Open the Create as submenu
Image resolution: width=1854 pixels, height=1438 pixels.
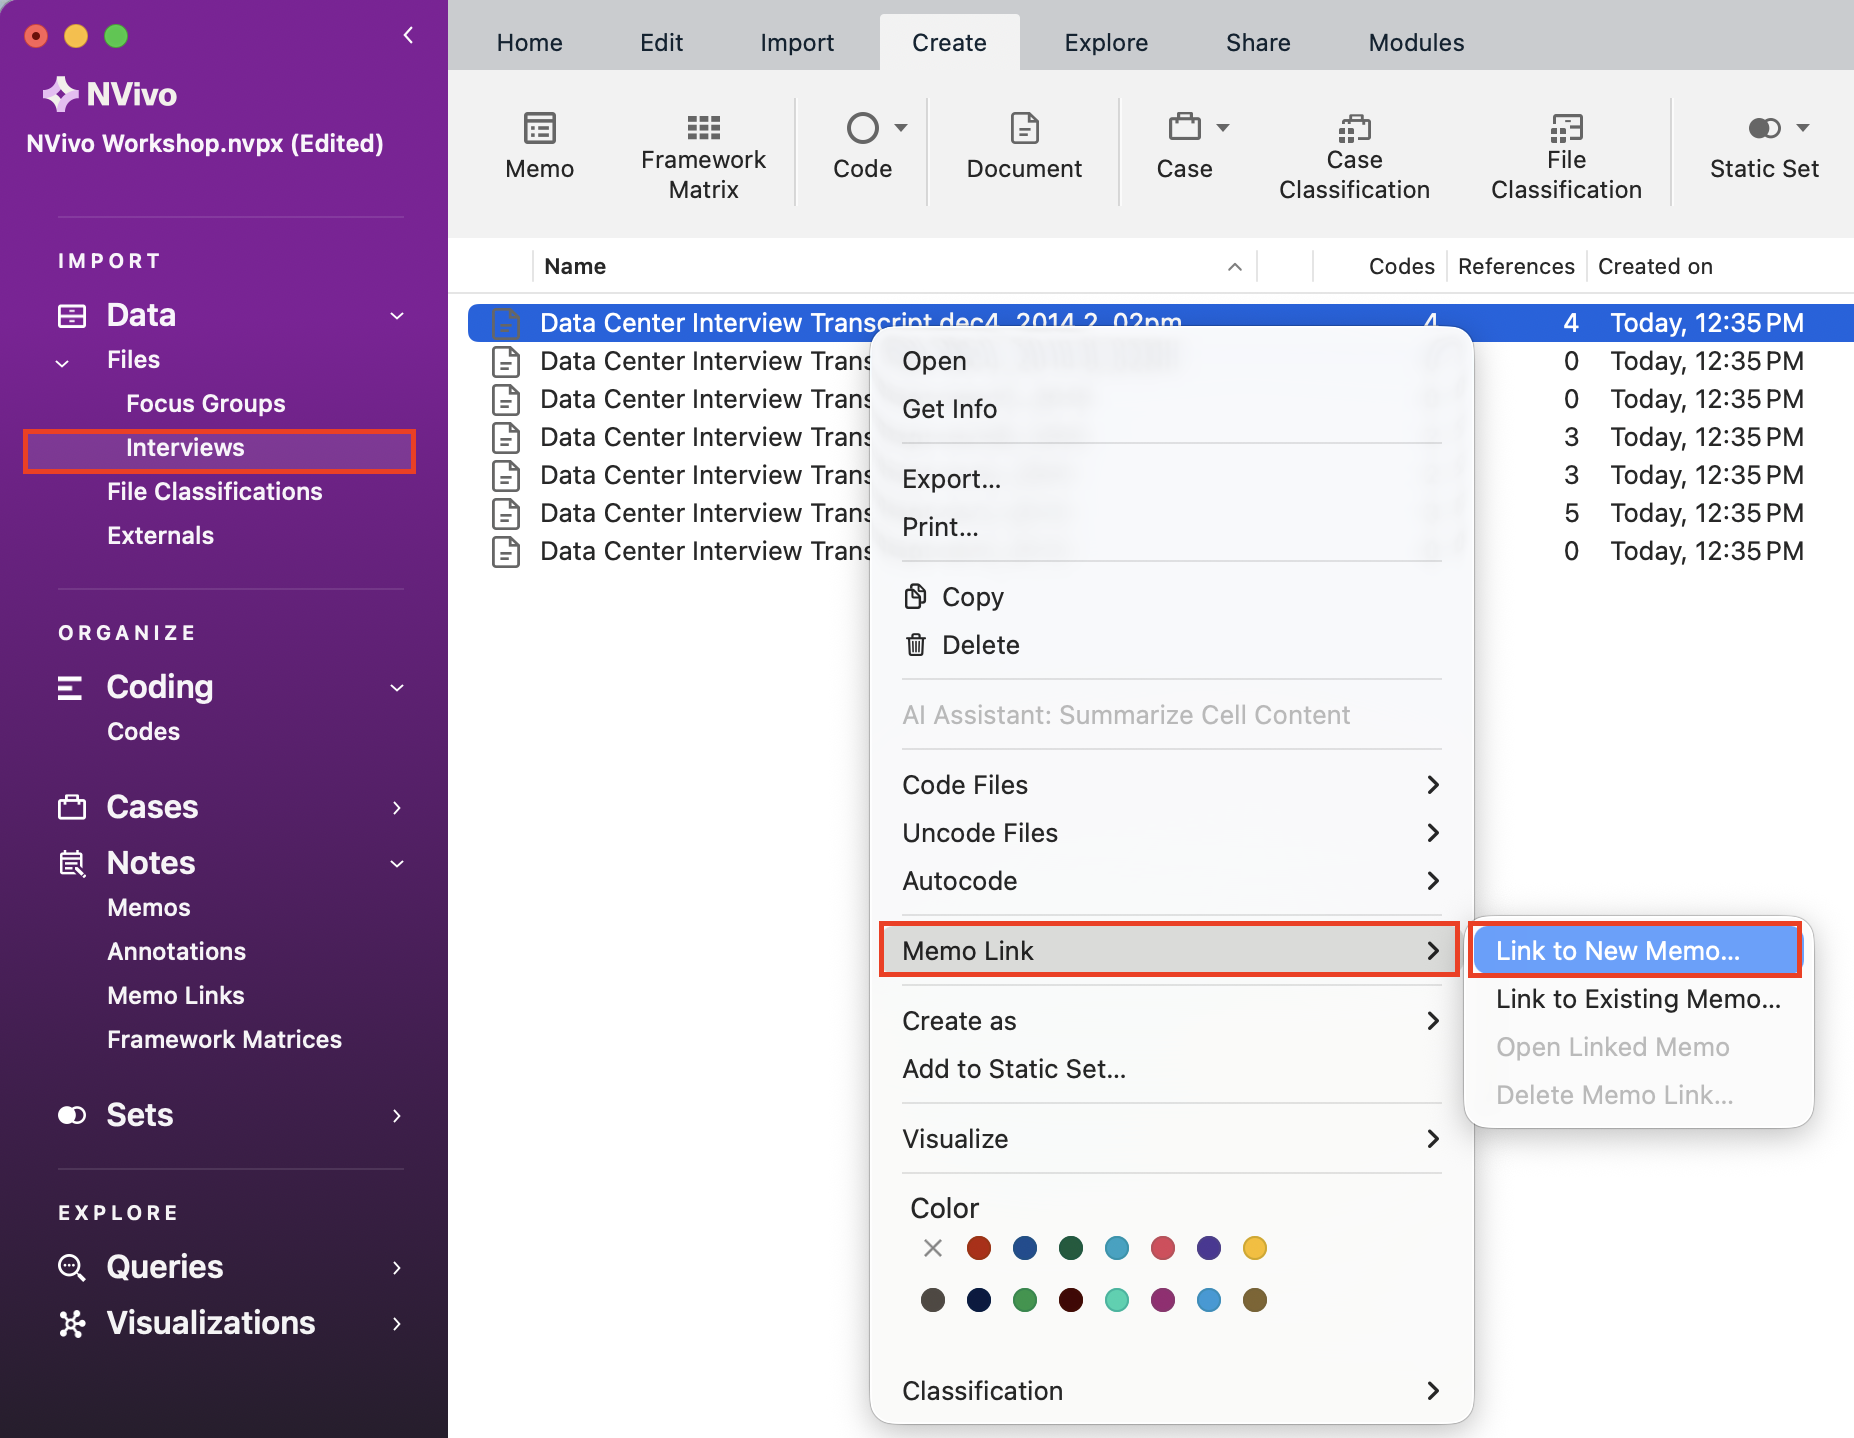pyautogui.click(x=1171, y=1021)
